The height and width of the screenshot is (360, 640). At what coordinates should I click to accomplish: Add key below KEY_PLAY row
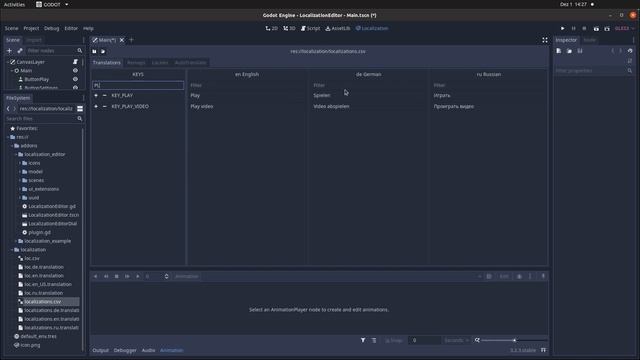96,95
